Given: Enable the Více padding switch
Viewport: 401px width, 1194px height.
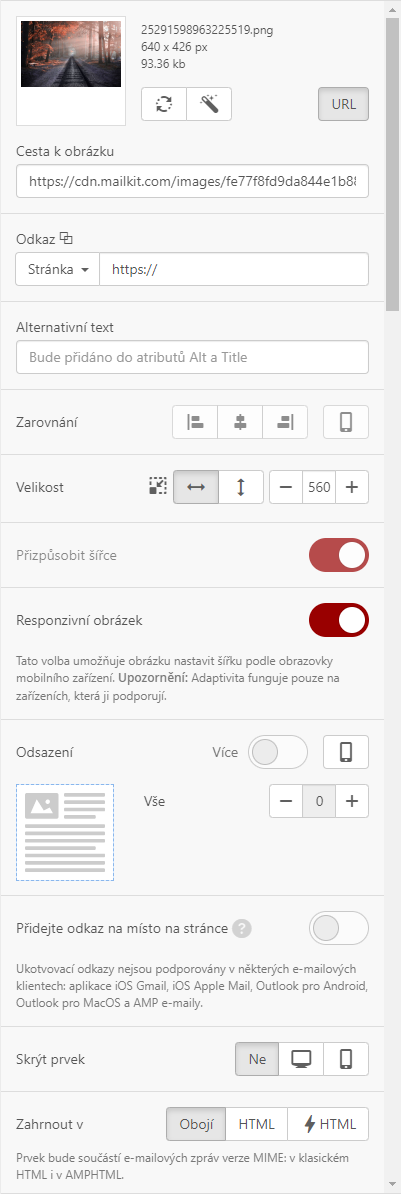Looking at the screenshot, I should [278, 752].
